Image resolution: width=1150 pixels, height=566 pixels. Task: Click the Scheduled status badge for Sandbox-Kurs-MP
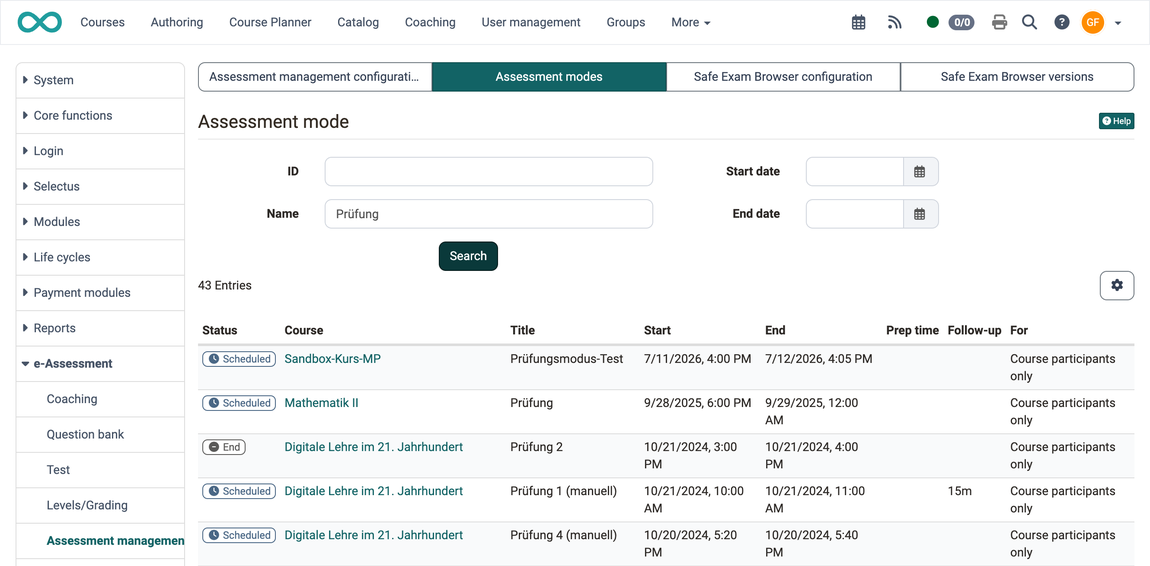tap(239, 359)
